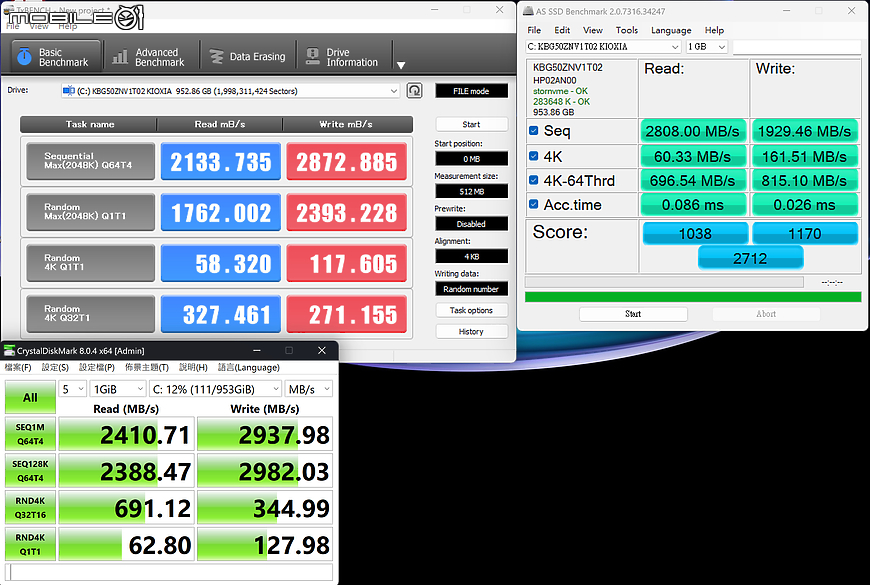Click the sequential read value 2133.735

tap(221, 162)
